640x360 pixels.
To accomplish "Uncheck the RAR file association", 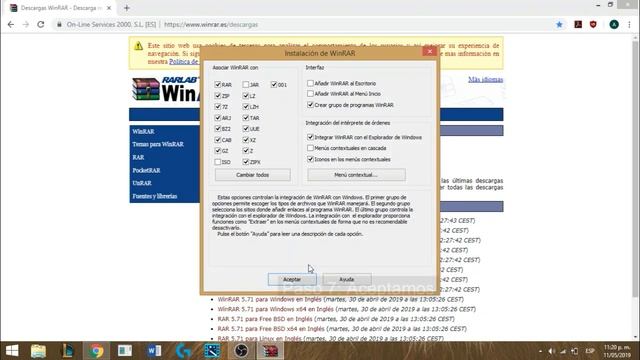I will (218, 84).
